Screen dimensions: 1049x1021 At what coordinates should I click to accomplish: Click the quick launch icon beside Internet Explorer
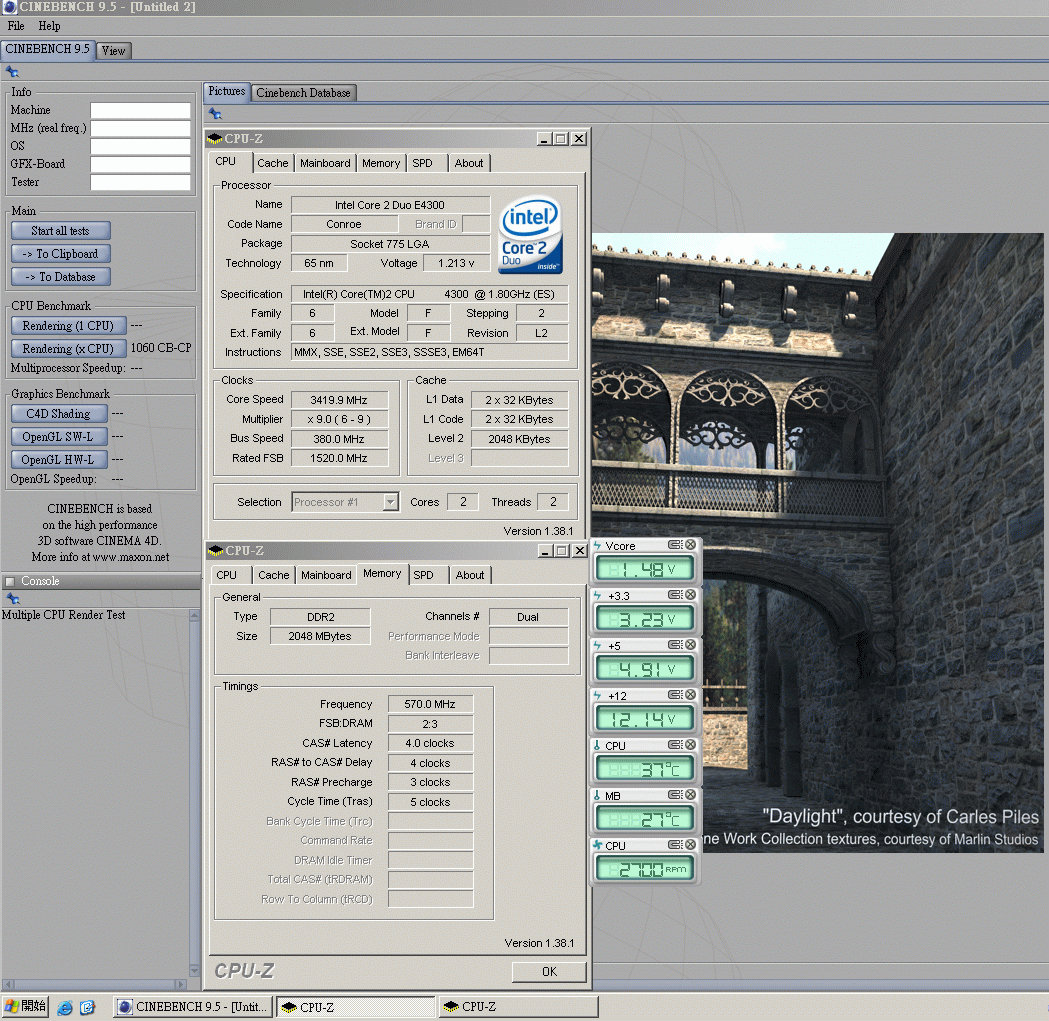pos(87,1007)
